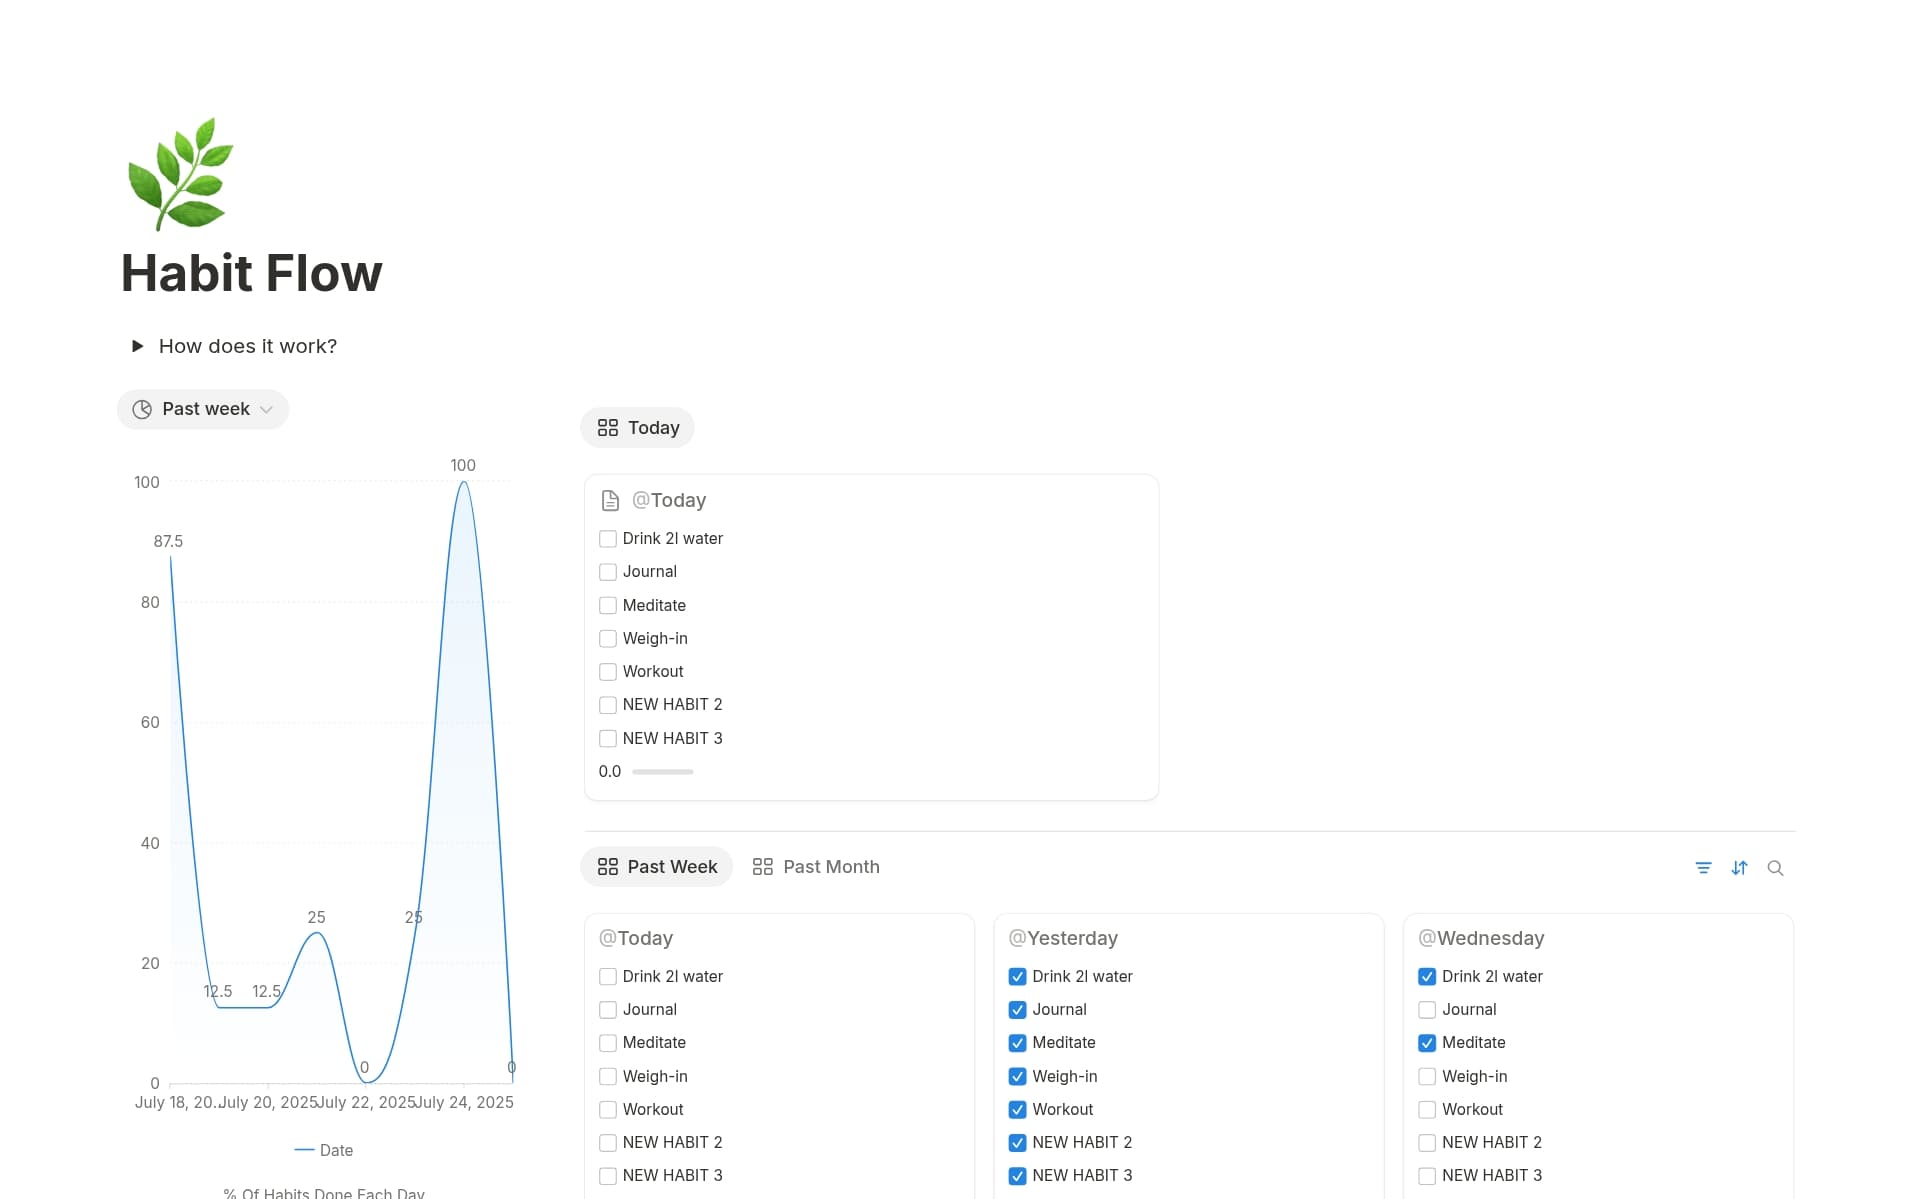Open the @Today page link
The image size is (1920, 1199).
click(668, 500)
